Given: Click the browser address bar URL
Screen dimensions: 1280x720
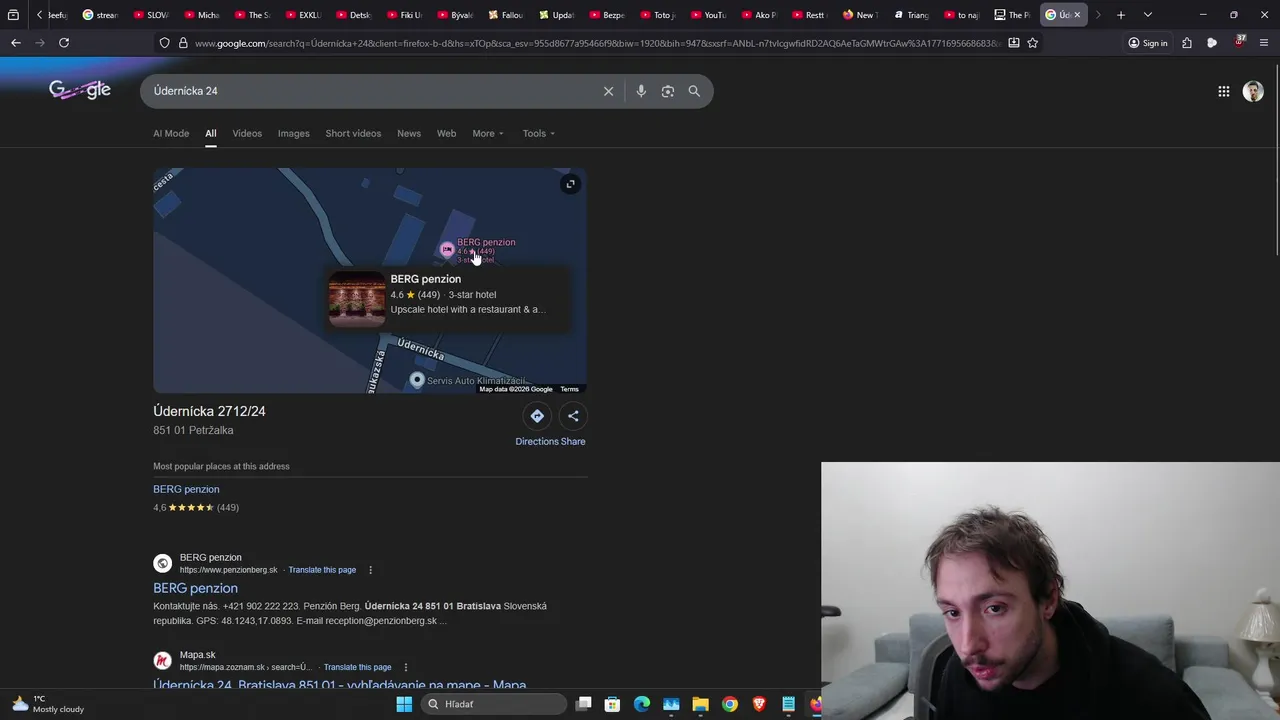Looking at the screenshot, I should [597, 43].
